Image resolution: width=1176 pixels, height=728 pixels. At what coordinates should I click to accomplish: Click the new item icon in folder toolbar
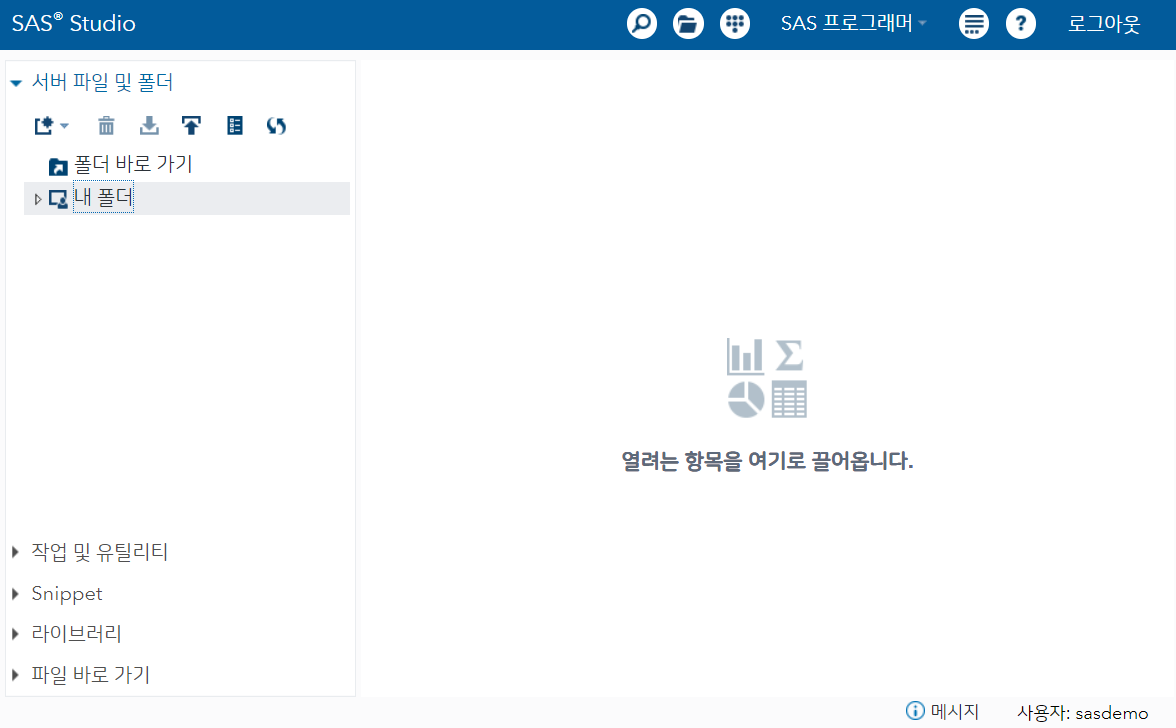coord(44,125)
